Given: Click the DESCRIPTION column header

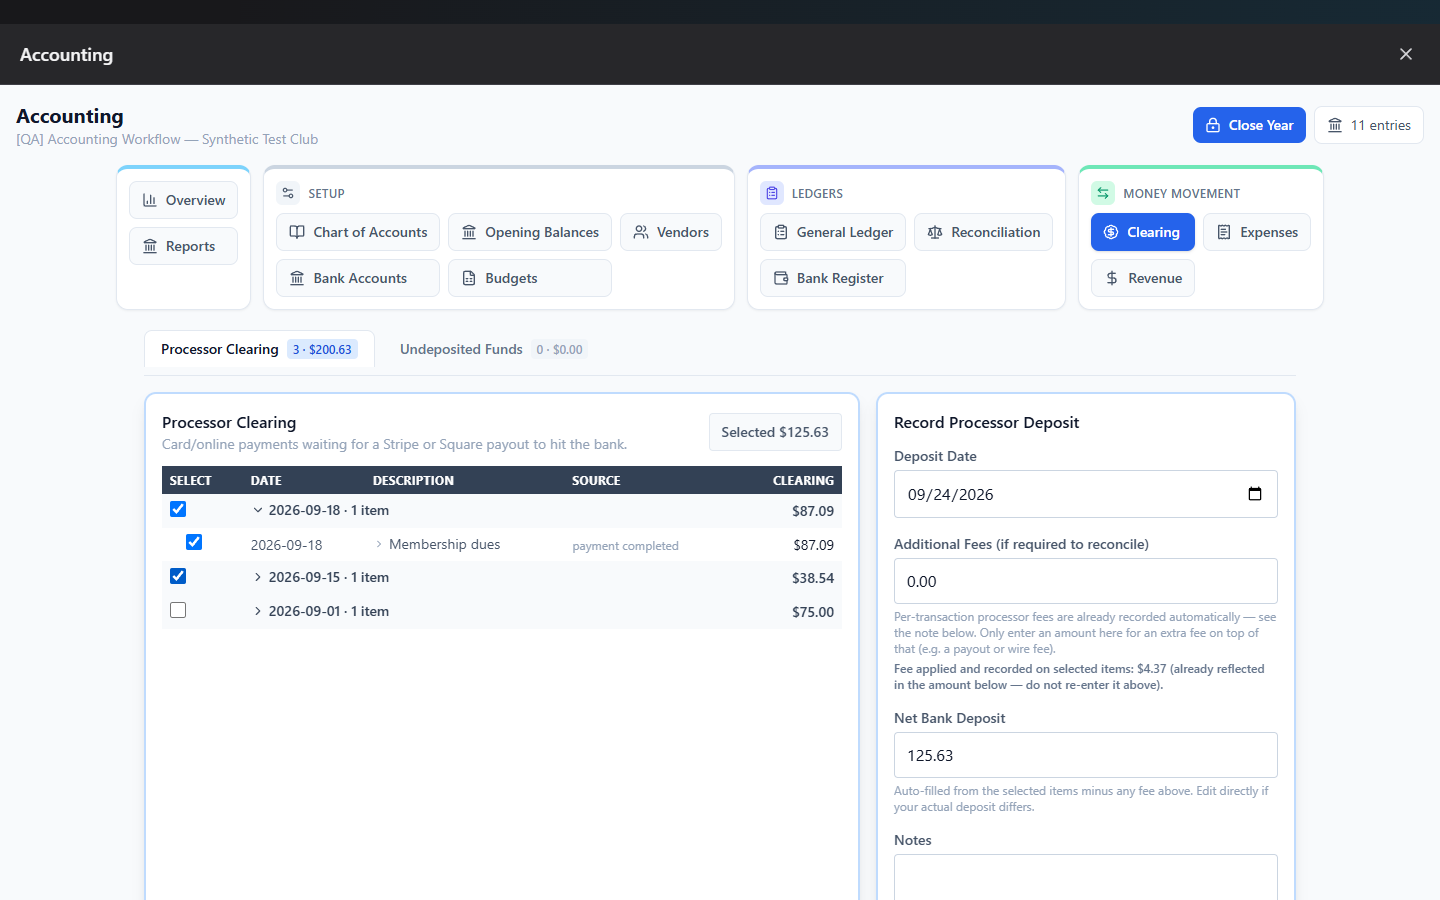Looking at the screenshot, I should click(x=413, y=481).
